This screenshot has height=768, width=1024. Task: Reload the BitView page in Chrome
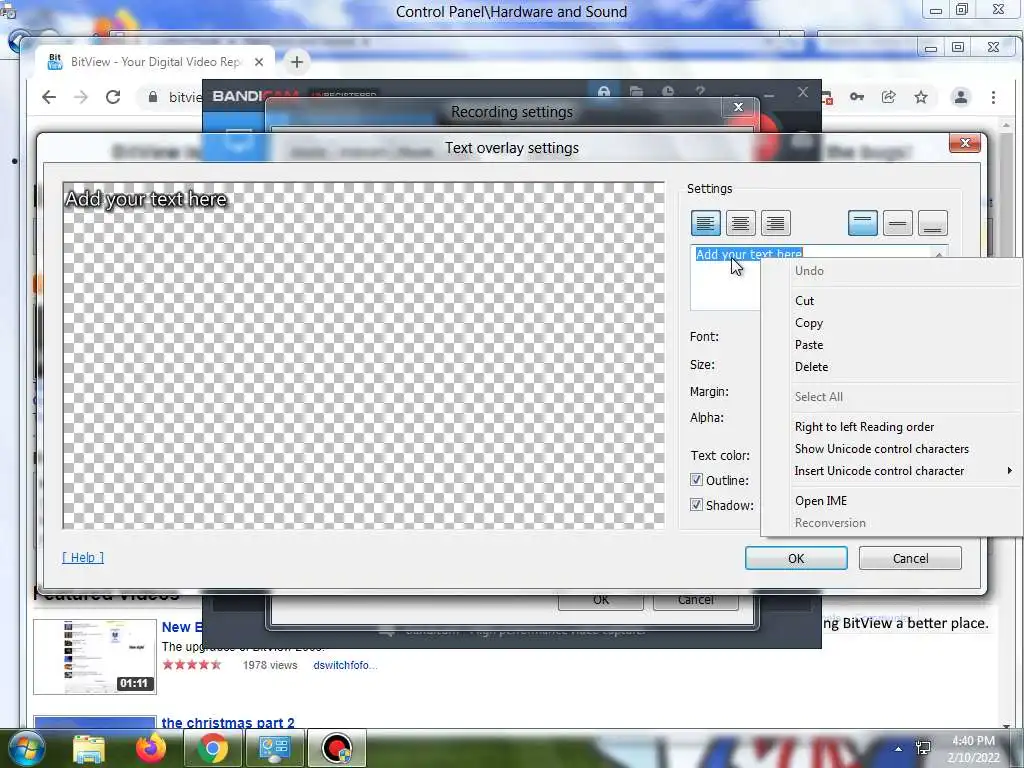click(113, 97)
